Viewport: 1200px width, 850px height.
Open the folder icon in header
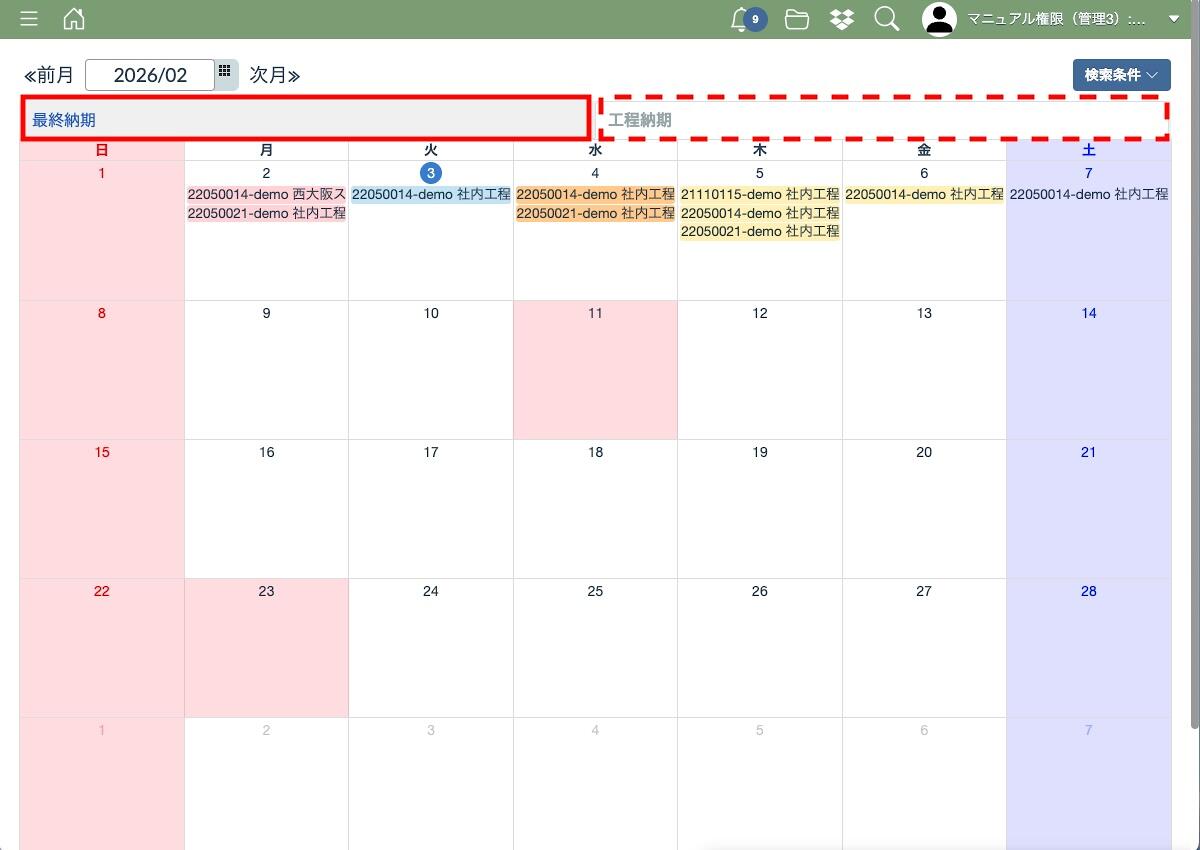click(797, 19)
